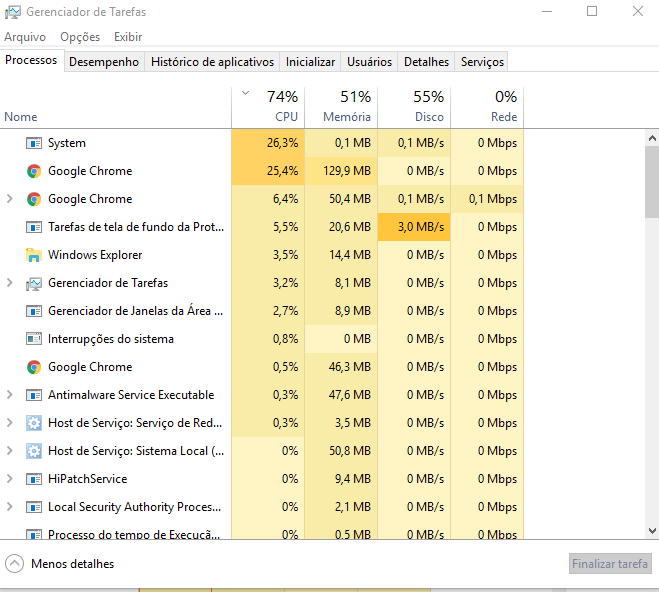The image size is (659, 592).
Task: Click the HiPatchService process icon
Action: 34,479
